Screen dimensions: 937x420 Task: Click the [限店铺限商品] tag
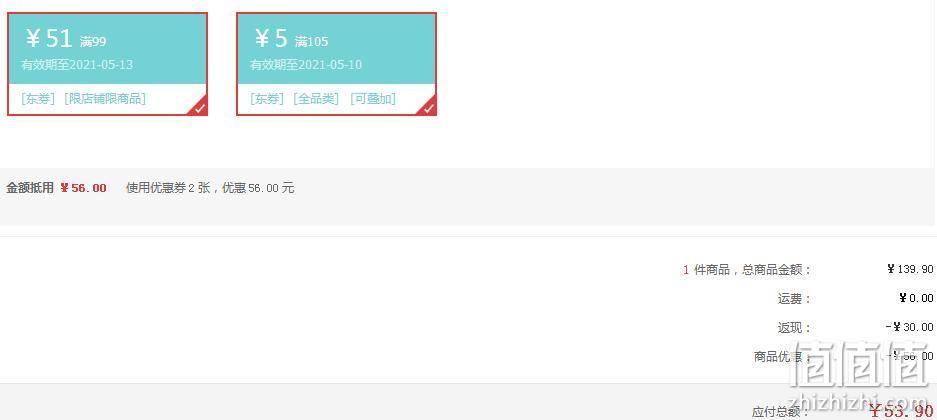(x=105, y=99)
